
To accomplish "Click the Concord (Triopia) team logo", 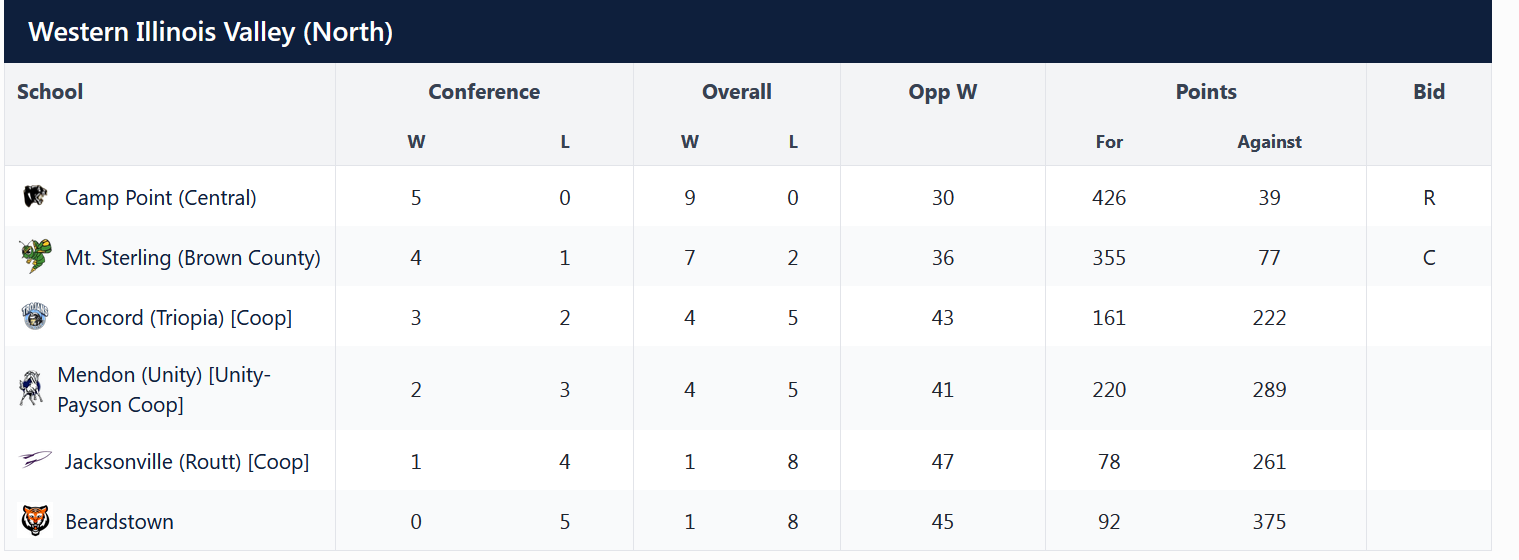I will 35,317.
